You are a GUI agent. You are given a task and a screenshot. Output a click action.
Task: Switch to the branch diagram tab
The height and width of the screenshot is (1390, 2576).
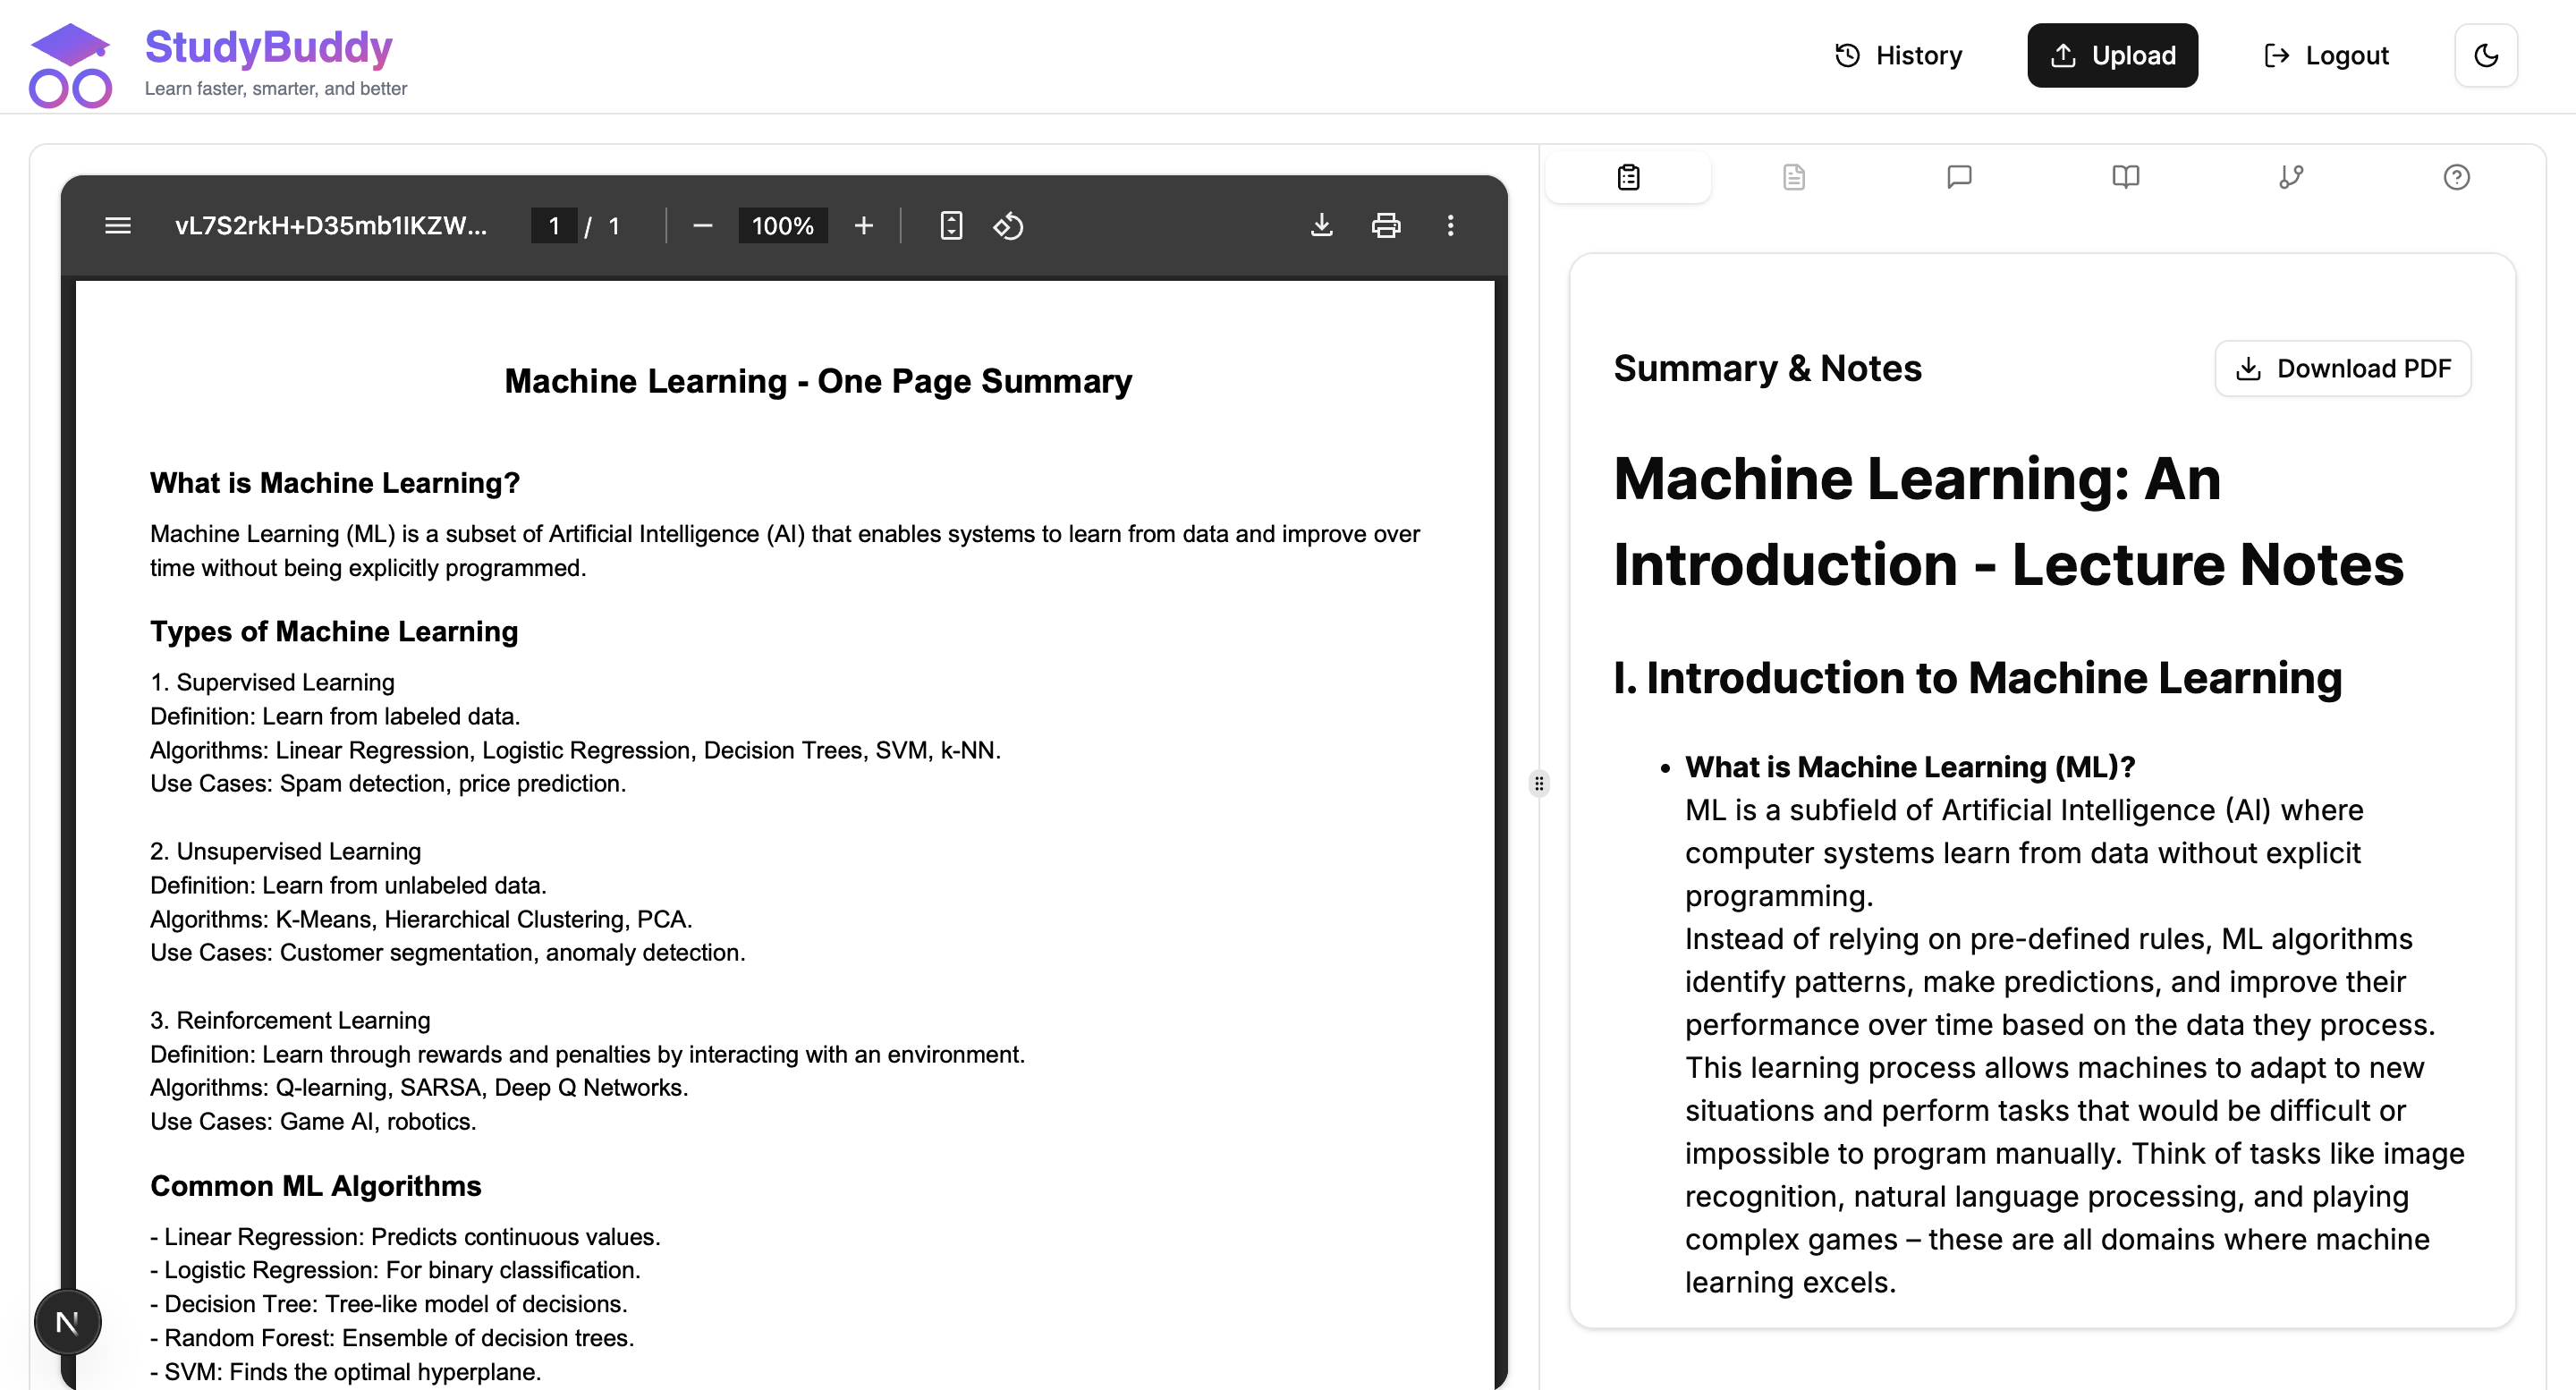point(2291,177)
